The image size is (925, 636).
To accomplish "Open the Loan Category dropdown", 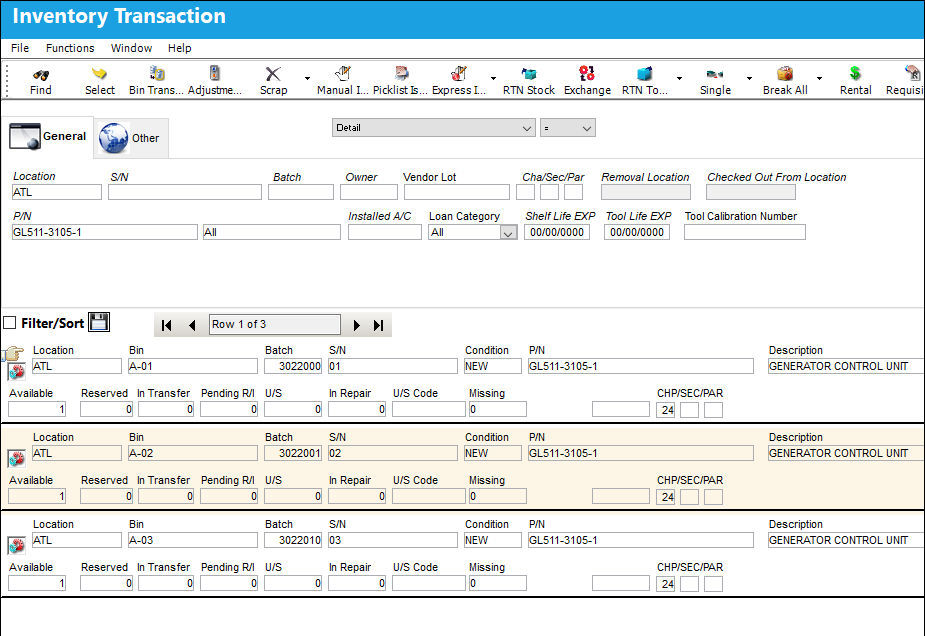I will pyautogui.click(x=508, y=233).
